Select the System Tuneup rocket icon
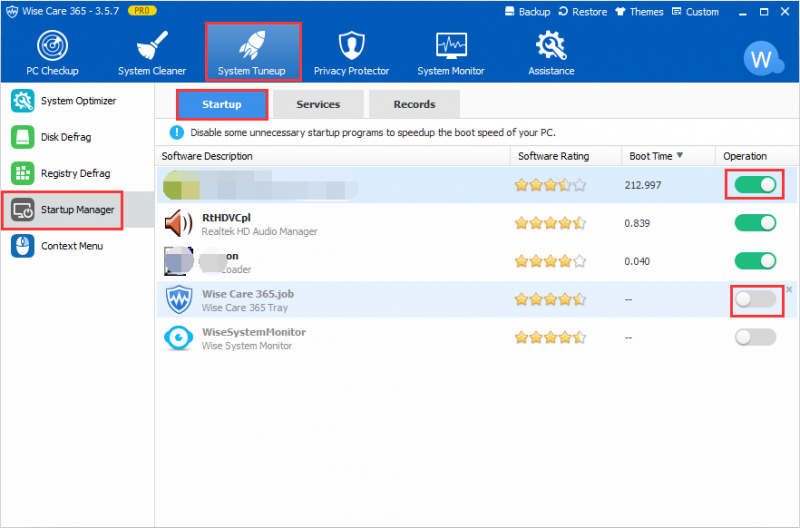This screenshot has height=528, width=800. tap(252, 44)
